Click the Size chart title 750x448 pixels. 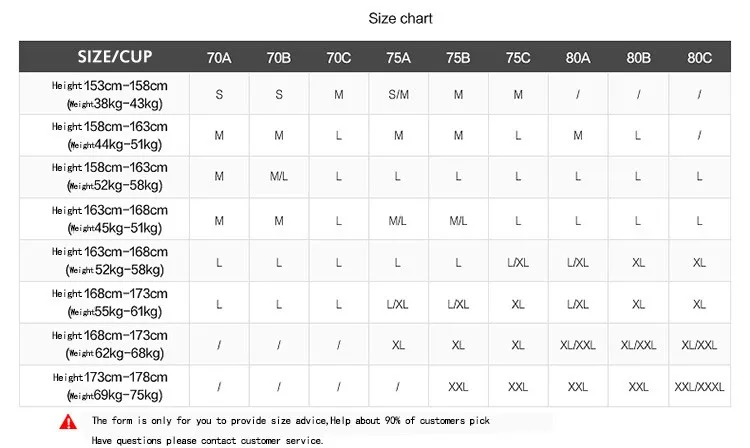[400, 18]
